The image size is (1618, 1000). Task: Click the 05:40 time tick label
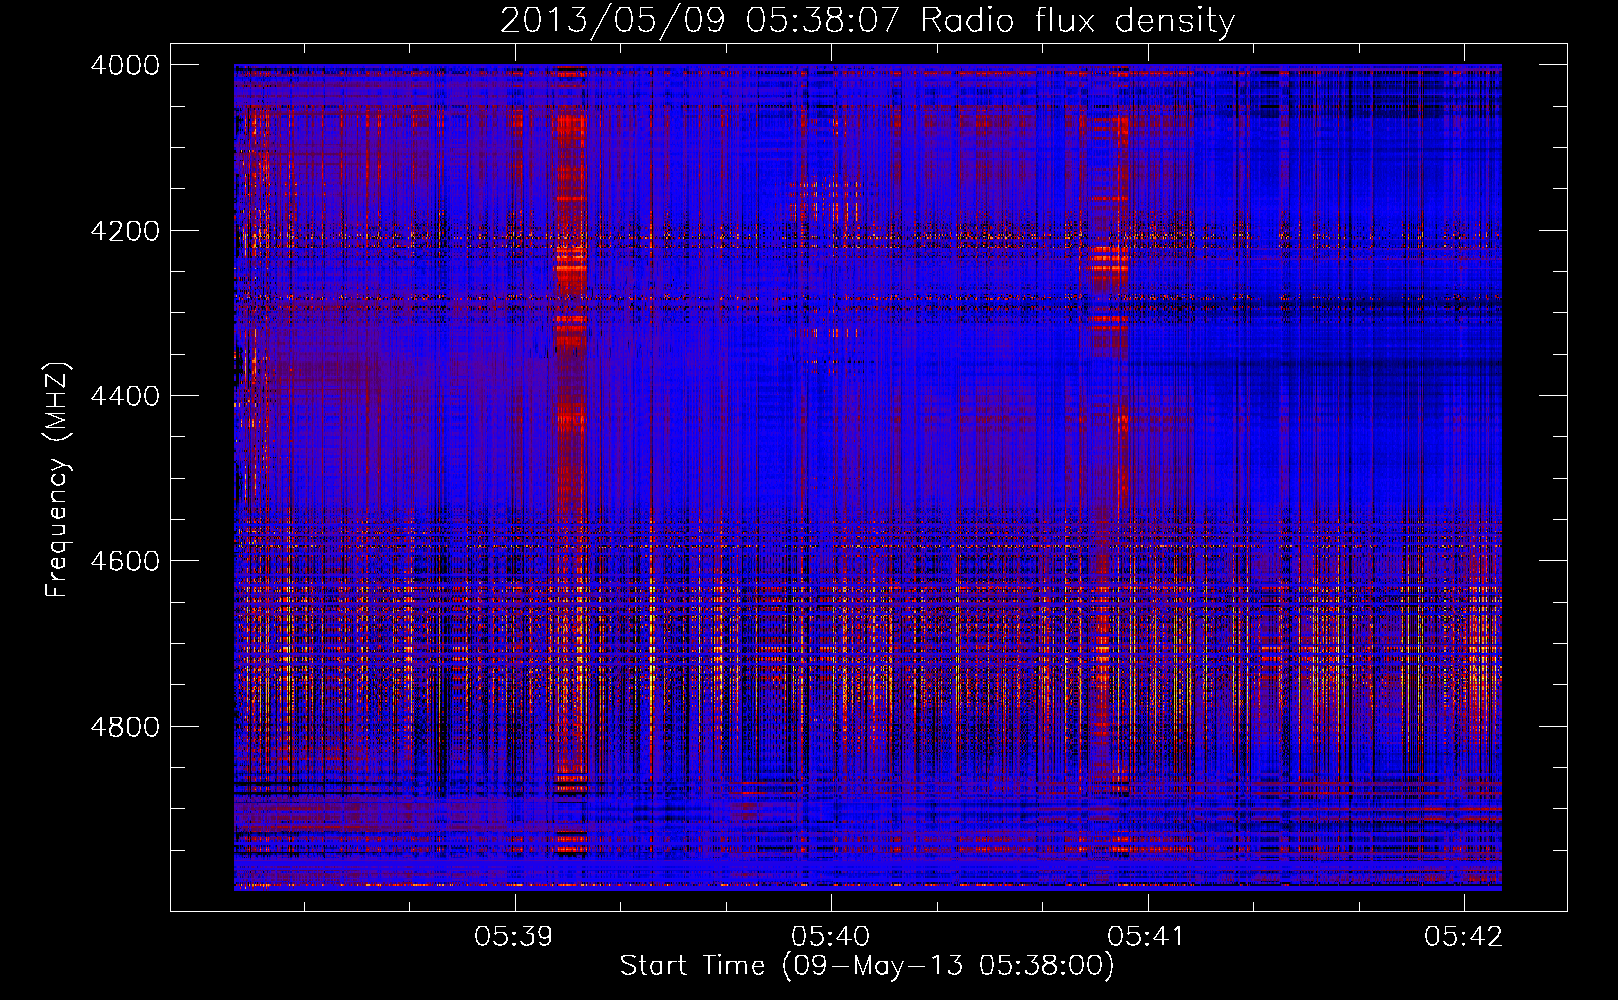click(x=831, y=936)
